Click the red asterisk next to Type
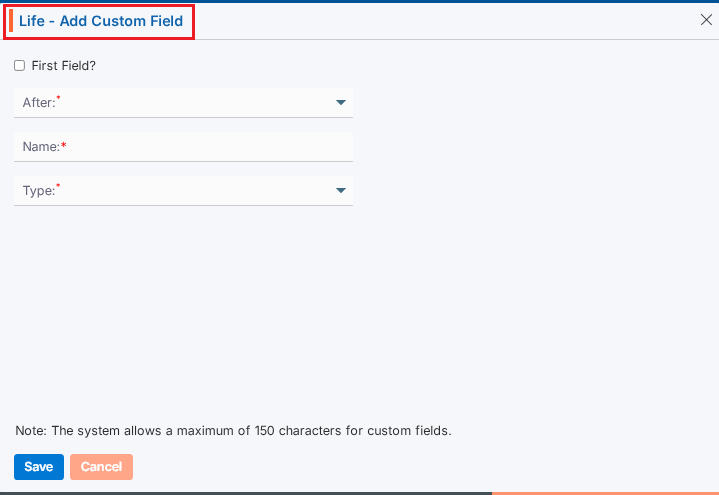This screenshot has width=719, height=495. tap(58, 186)
